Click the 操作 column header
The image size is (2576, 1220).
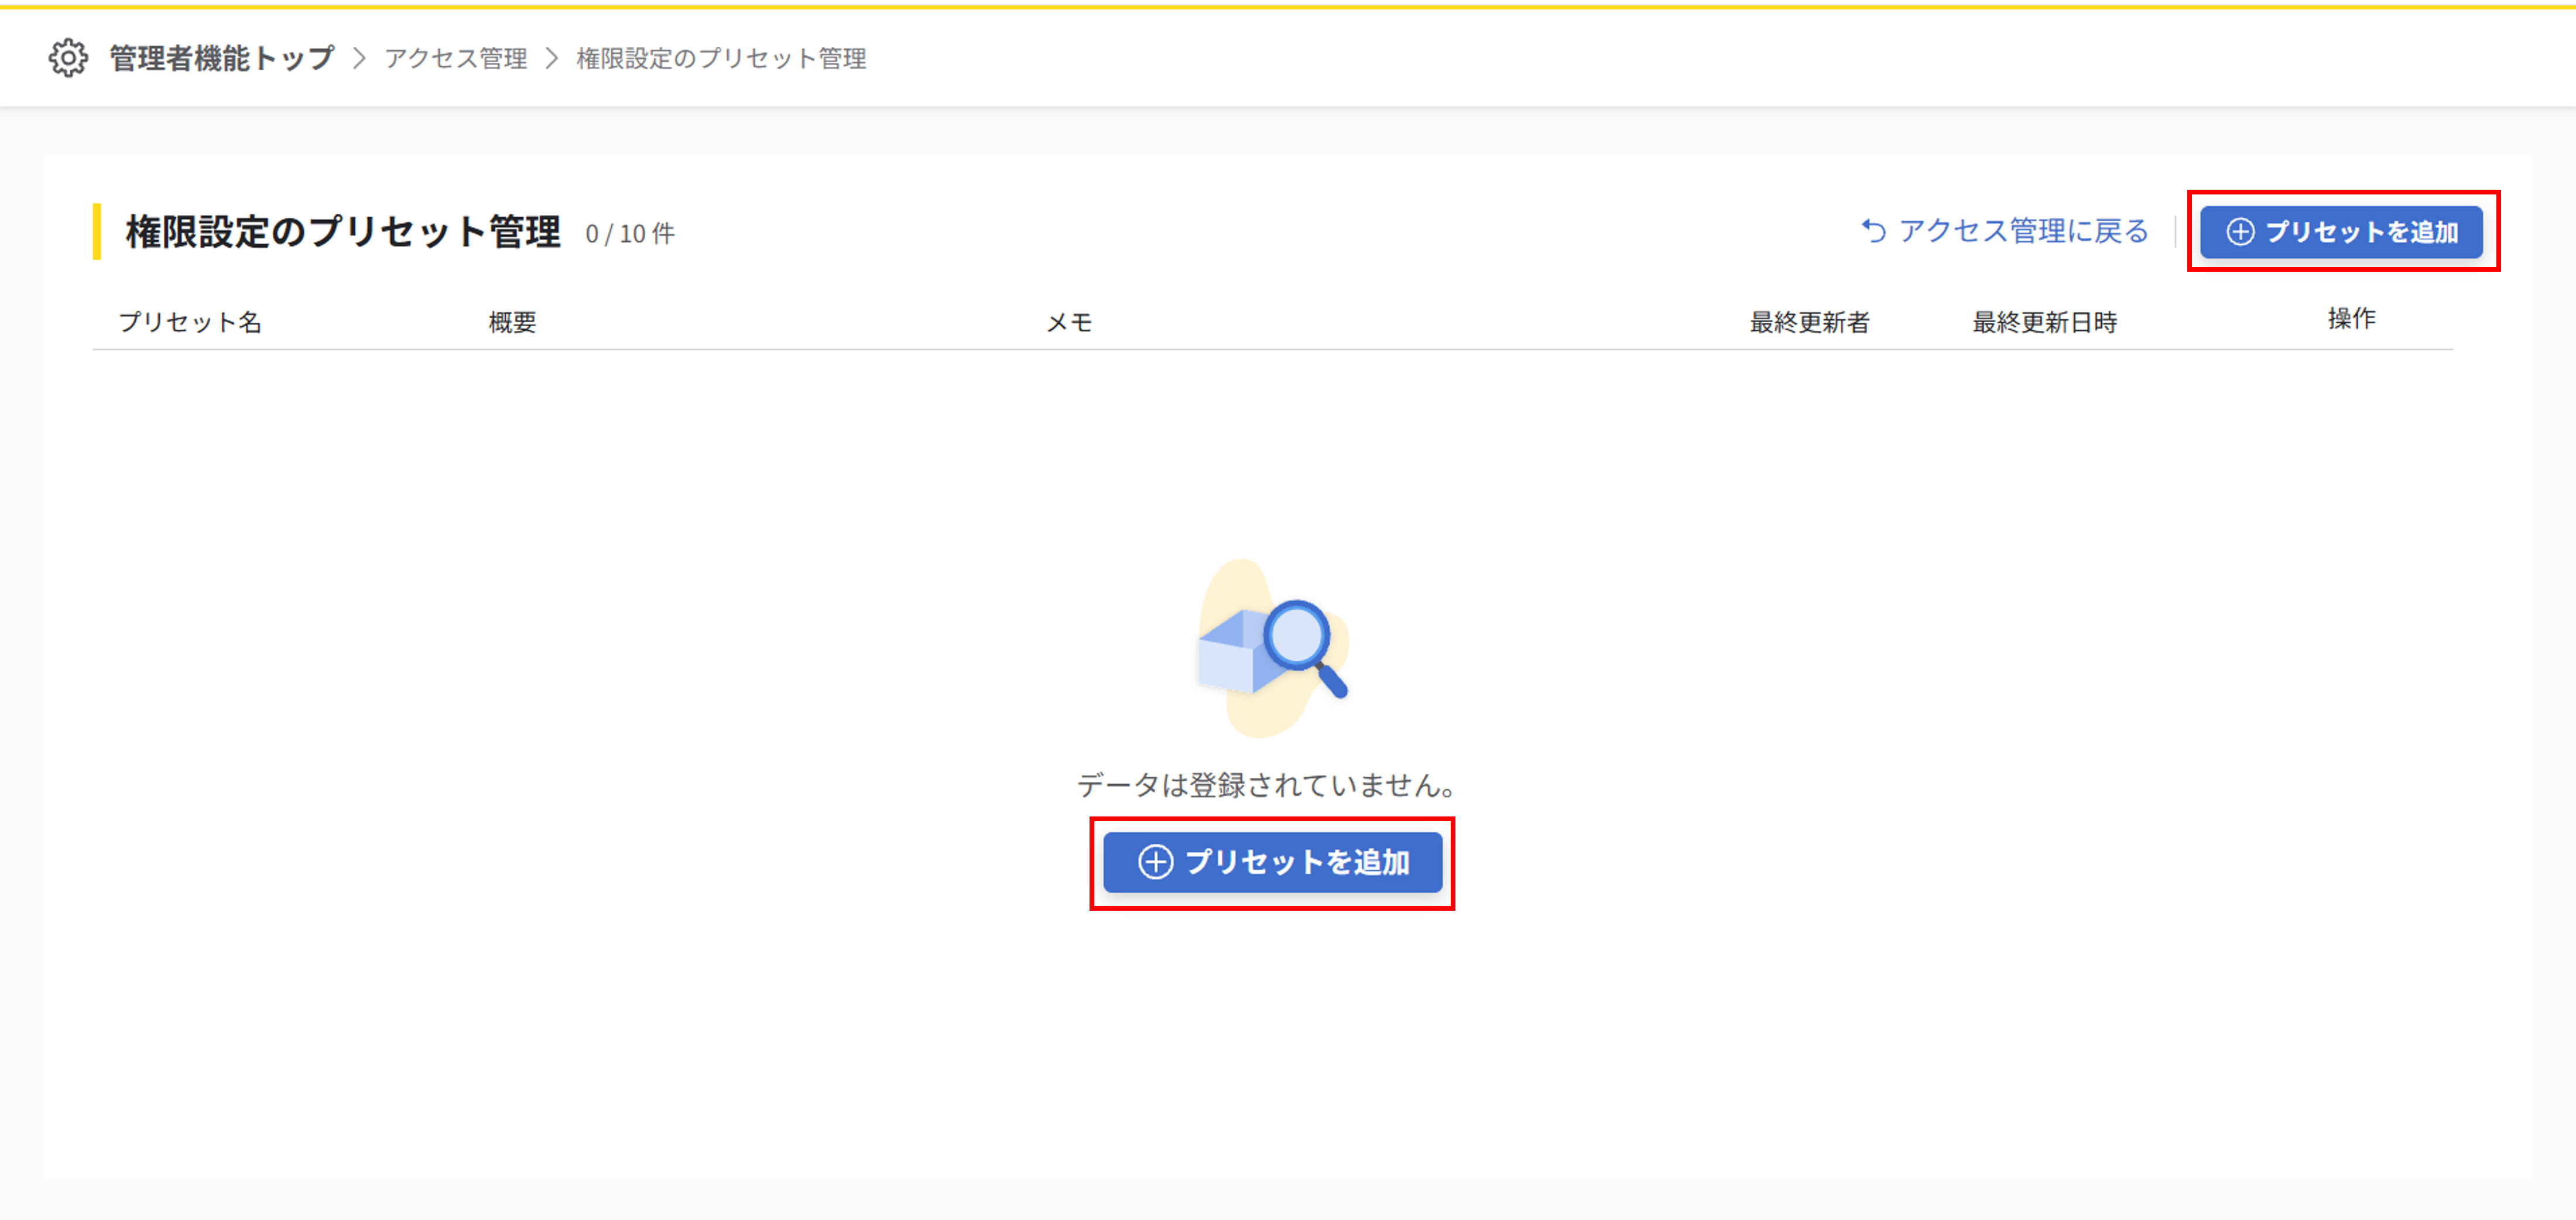(2351, 319)
